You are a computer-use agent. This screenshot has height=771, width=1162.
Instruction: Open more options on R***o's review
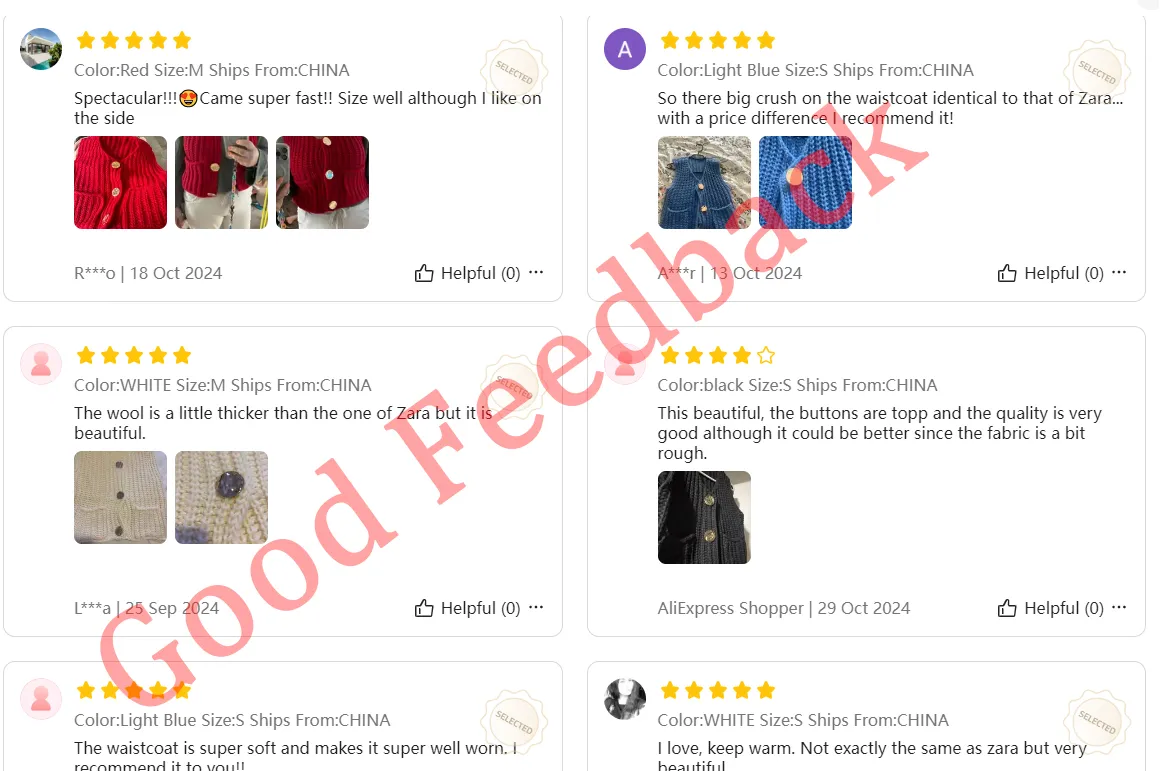coord(537,272)
